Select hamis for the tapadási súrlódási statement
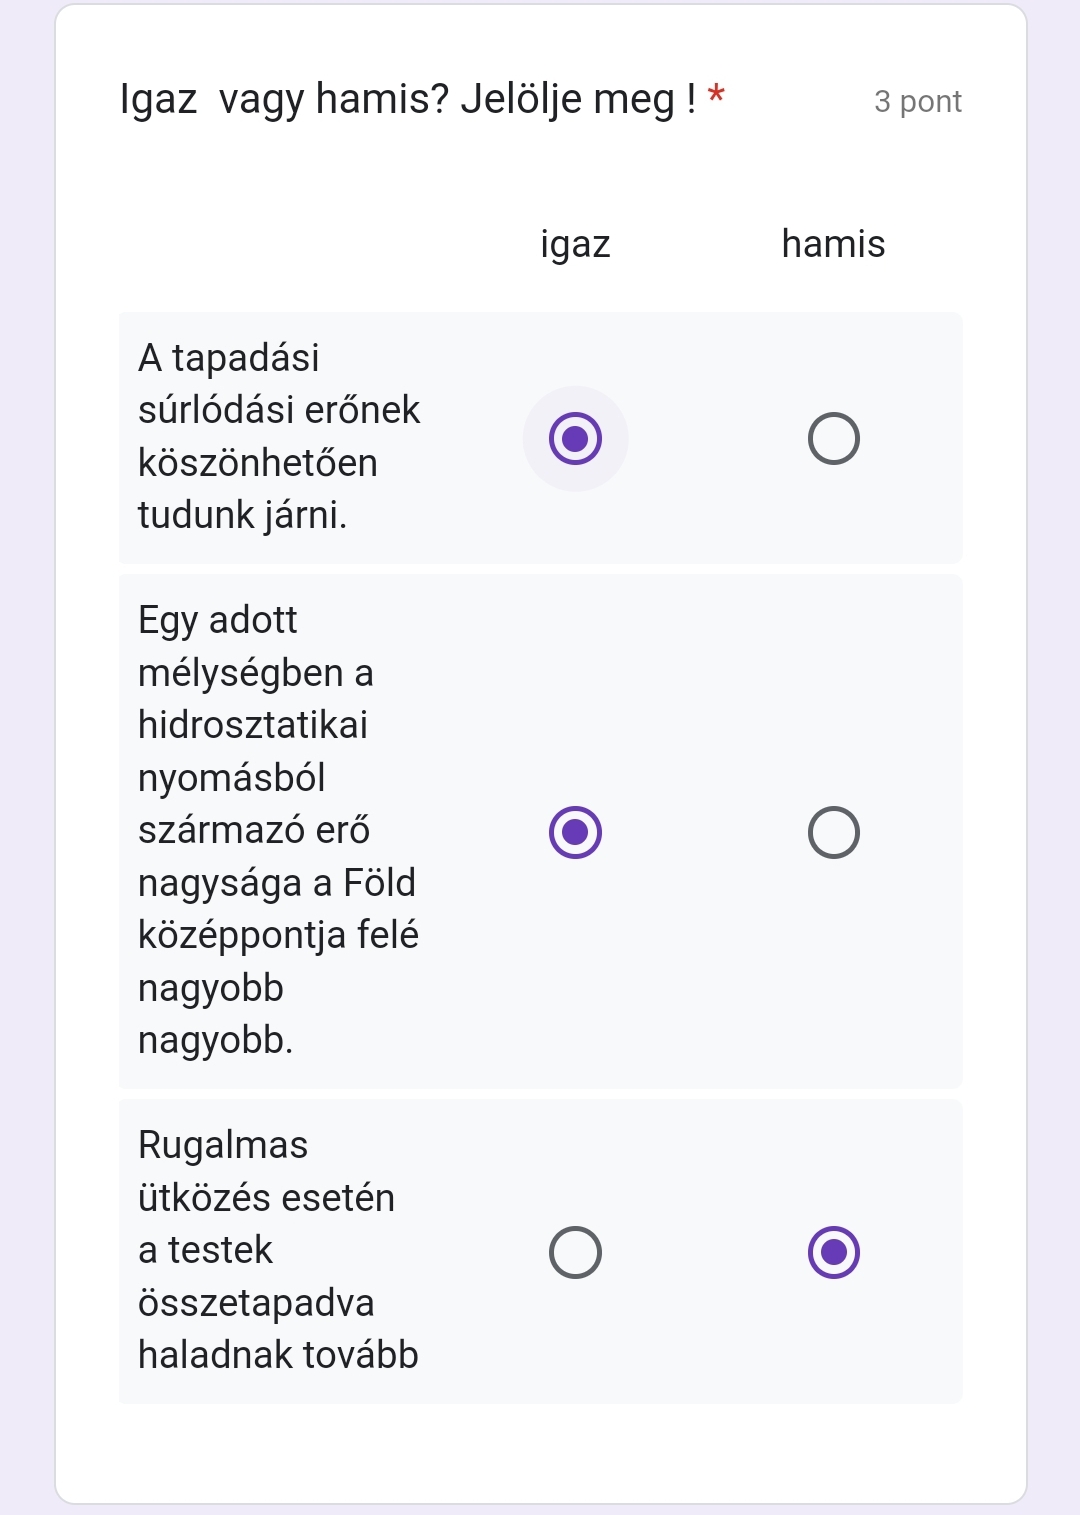The width and height of the screenshot is (1080, 1515). point(834,438)
